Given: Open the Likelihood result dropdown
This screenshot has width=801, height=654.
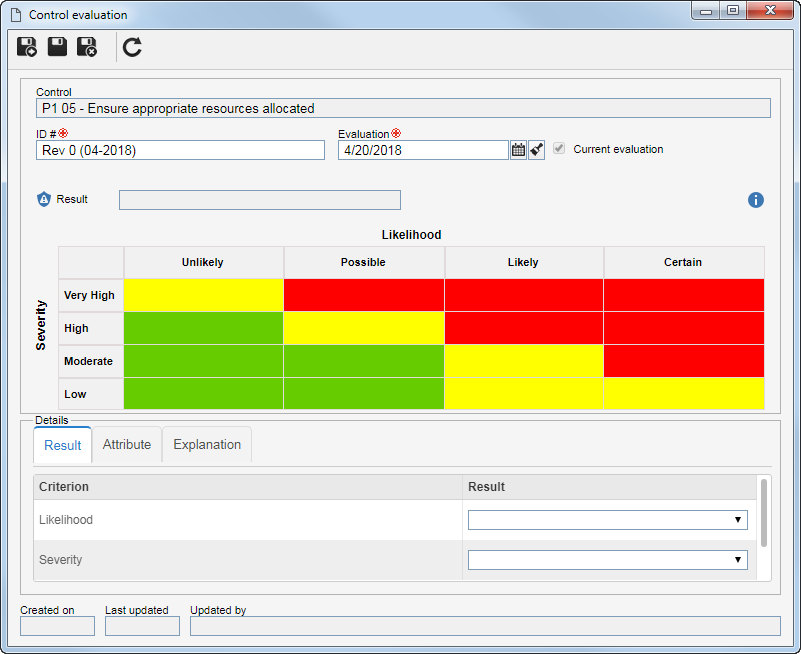Looking at the screenshot, I should tap(607, 520).
